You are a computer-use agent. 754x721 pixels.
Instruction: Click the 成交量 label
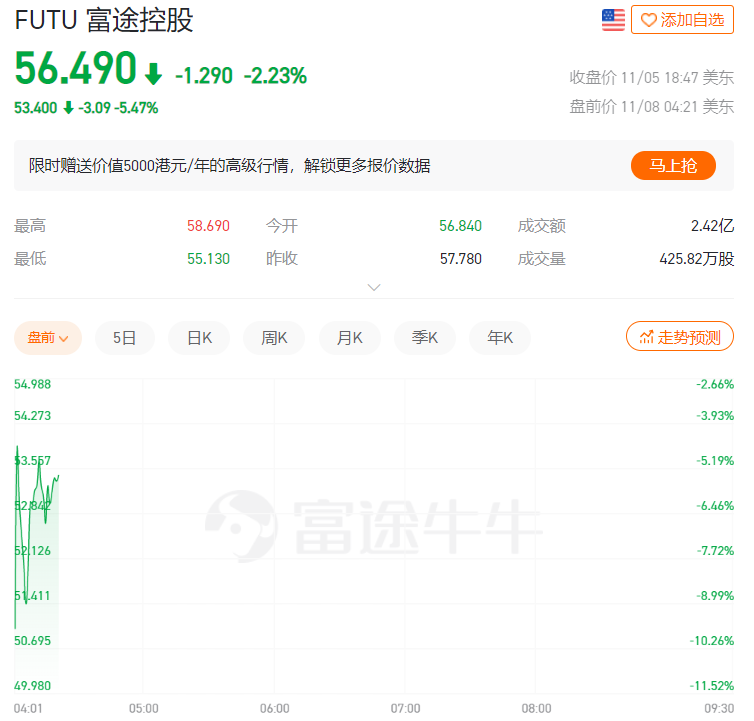point(541,259)
